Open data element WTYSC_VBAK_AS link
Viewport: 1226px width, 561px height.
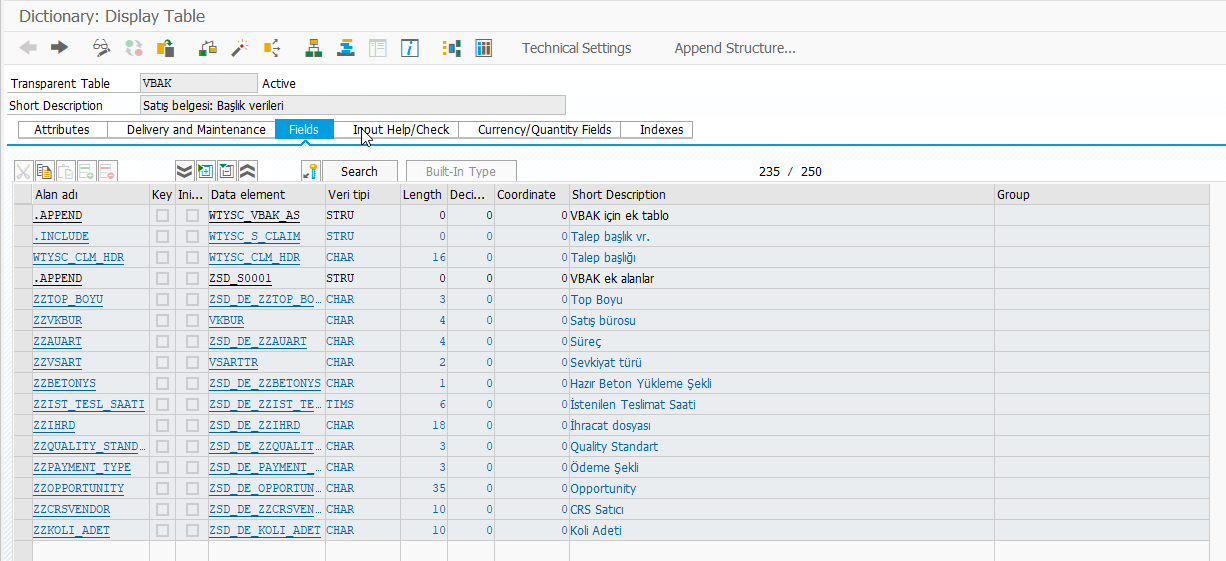point(254,215)
